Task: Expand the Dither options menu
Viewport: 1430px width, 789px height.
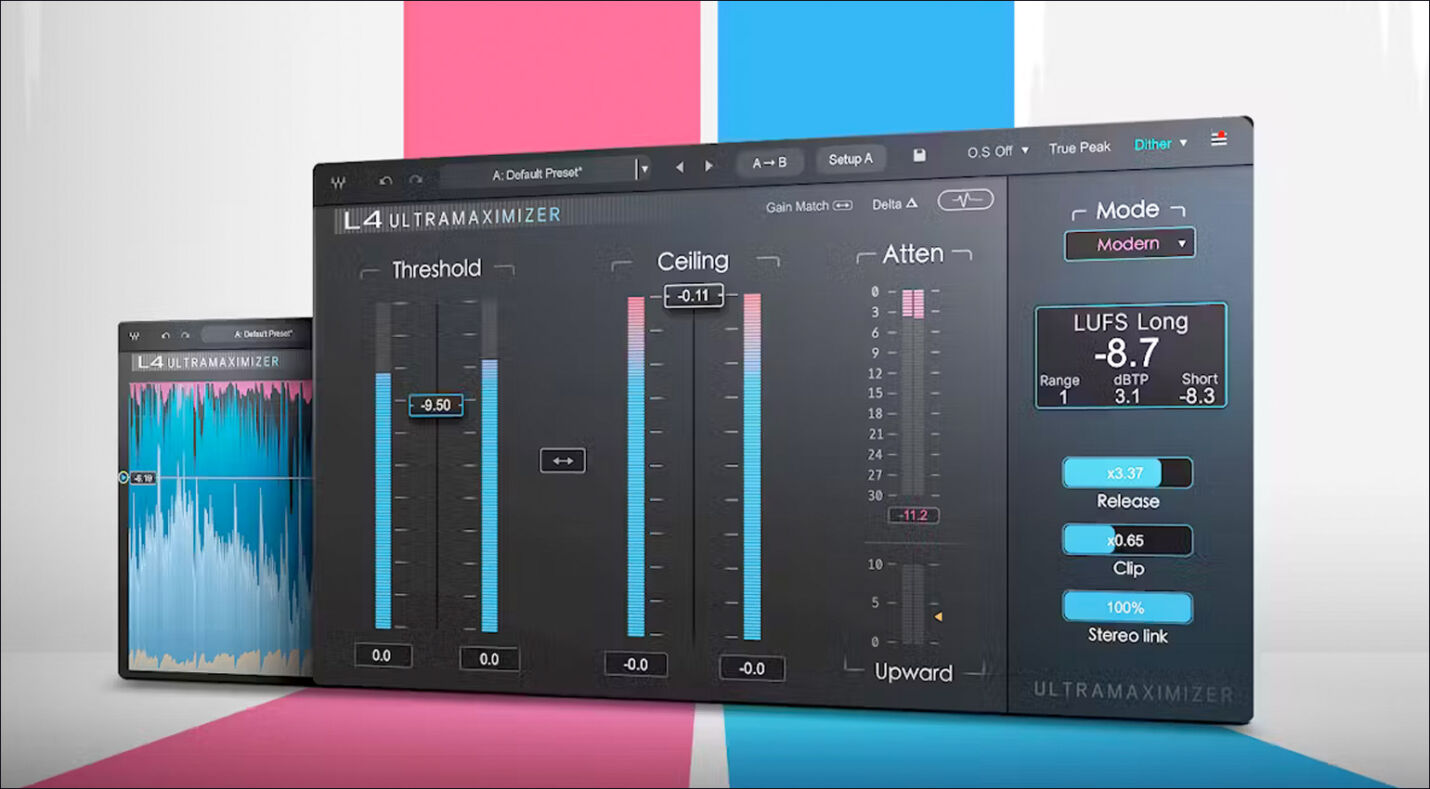Action: pyautogui.click(x=1158, y=144)
